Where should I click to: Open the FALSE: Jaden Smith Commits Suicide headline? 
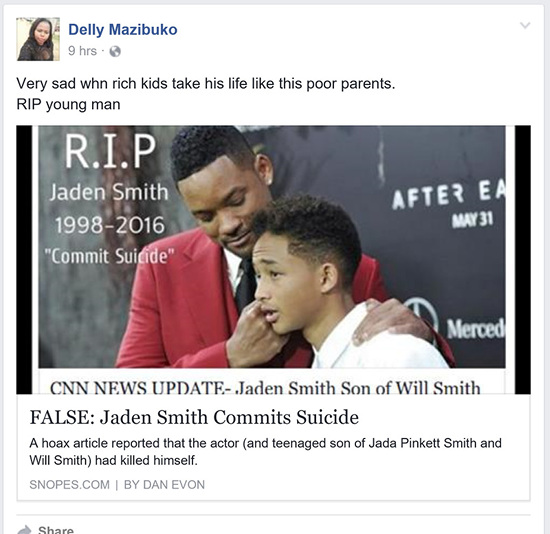coord(194,417)
